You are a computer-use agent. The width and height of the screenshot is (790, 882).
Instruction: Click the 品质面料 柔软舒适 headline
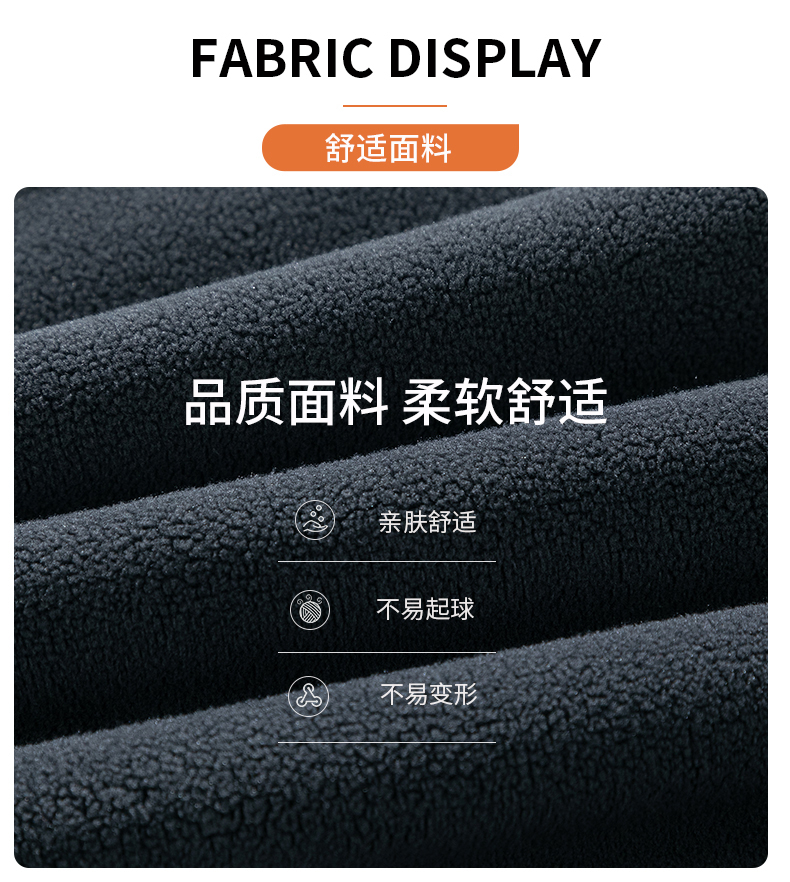tap(396, 402)
